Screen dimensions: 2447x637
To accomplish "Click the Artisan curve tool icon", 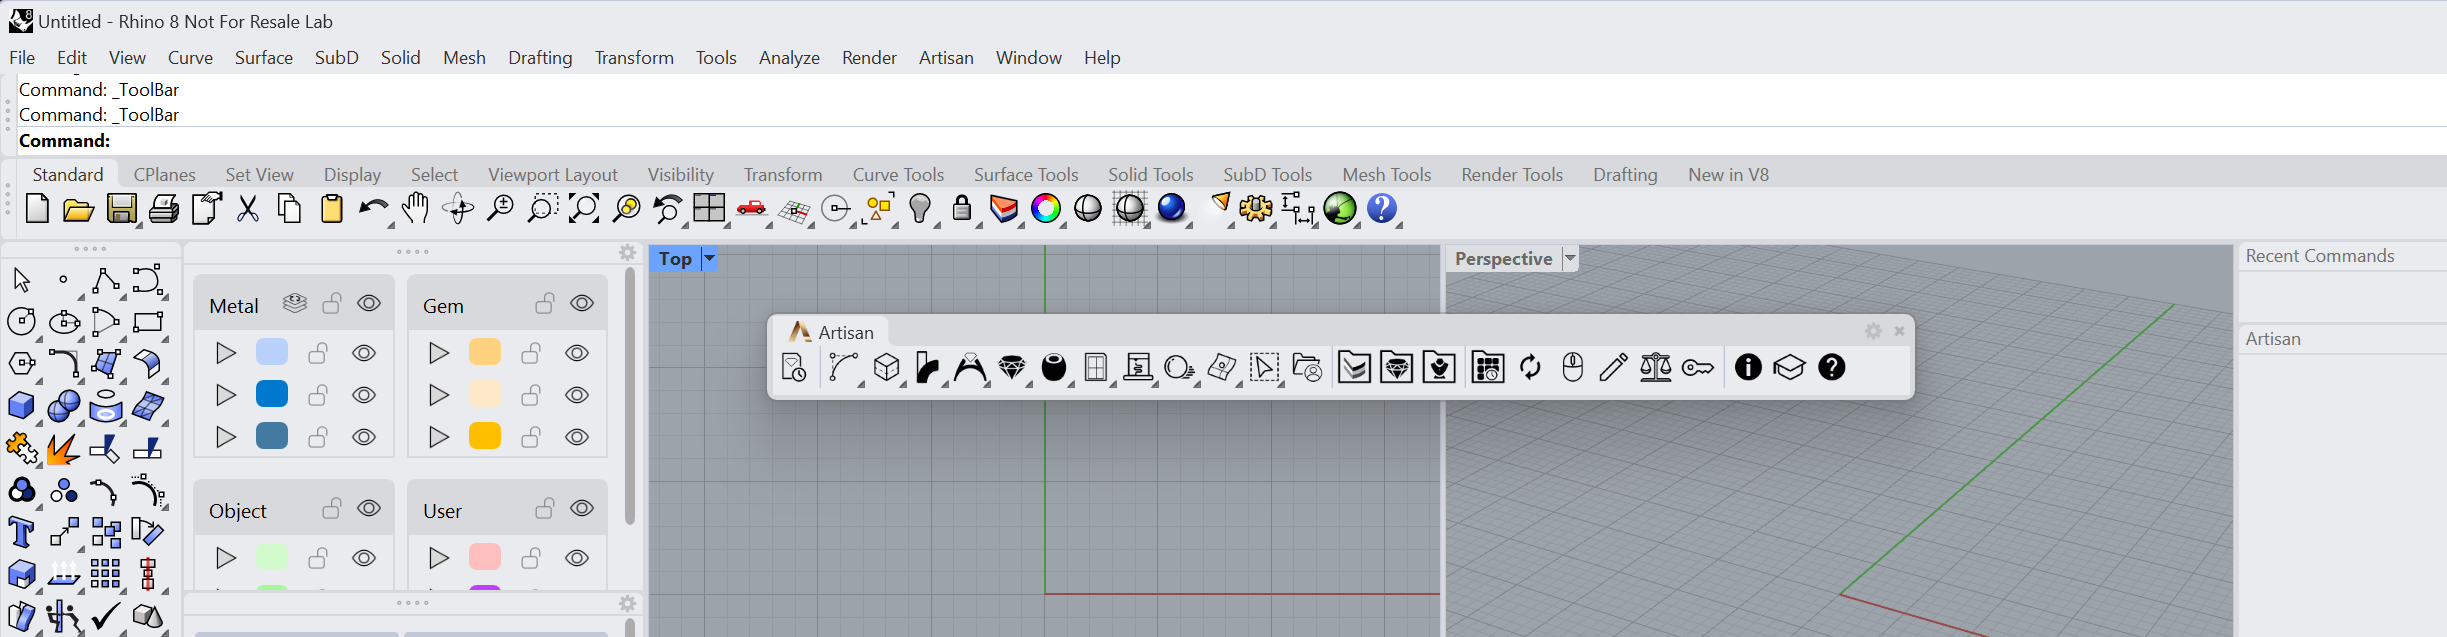I will tap(842, 368).
